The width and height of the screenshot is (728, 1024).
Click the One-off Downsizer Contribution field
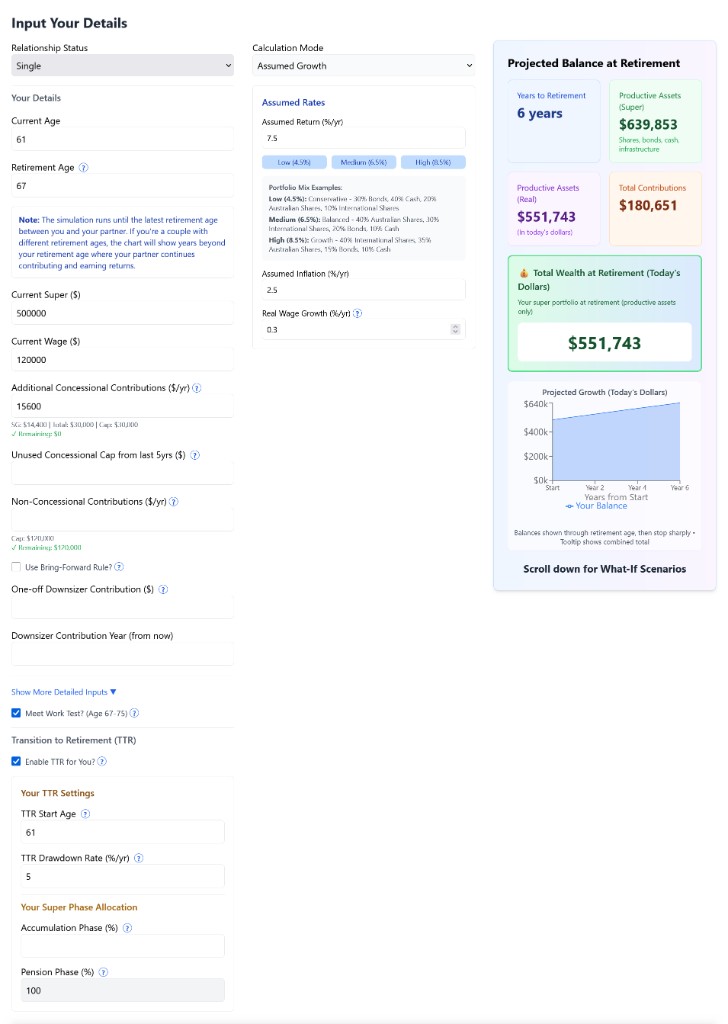point(123,607)
